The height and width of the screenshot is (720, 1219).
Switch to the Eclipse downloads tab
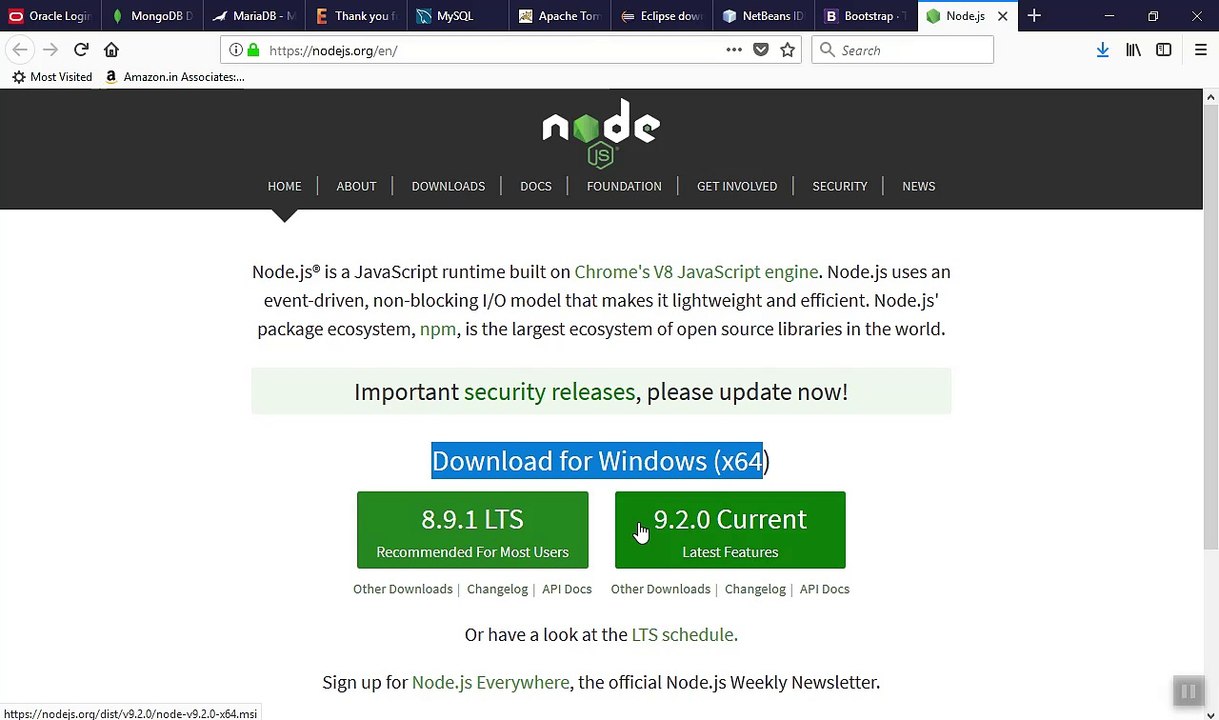662,16
